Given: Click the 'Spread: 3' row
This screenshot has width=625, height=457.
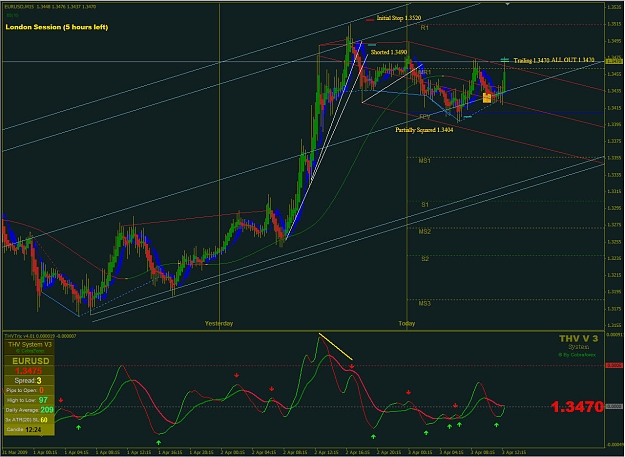Looking at the screenshot, I should click(x=29, y=381).
